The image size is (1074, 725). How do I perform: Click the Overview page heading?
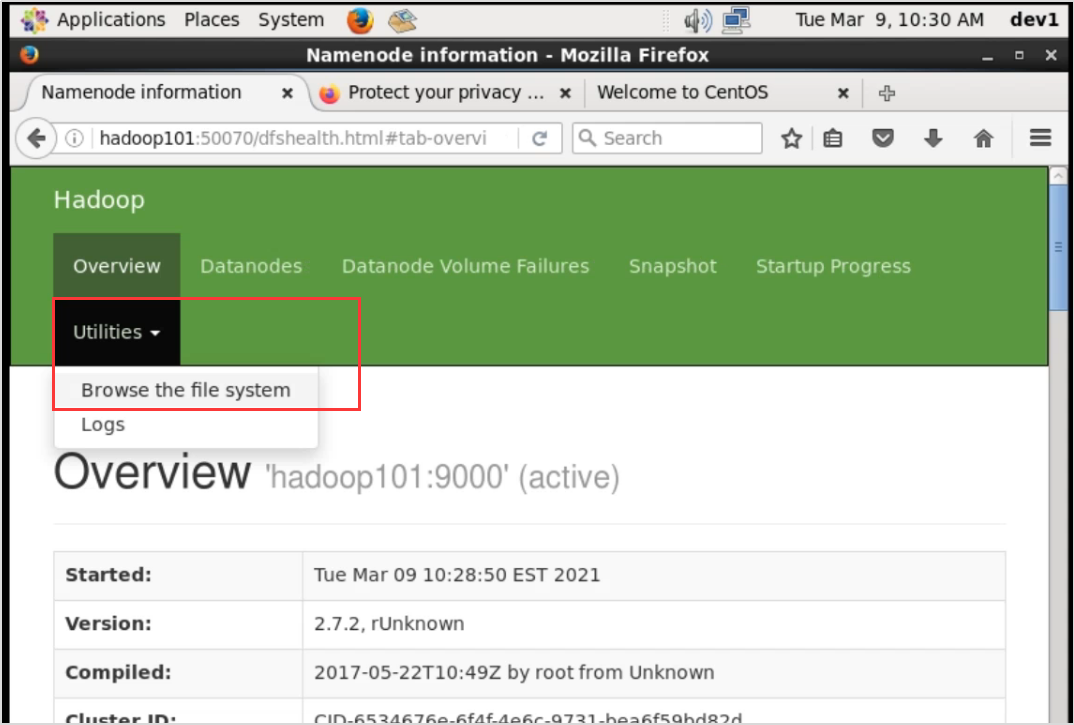[x=152, y=472]
